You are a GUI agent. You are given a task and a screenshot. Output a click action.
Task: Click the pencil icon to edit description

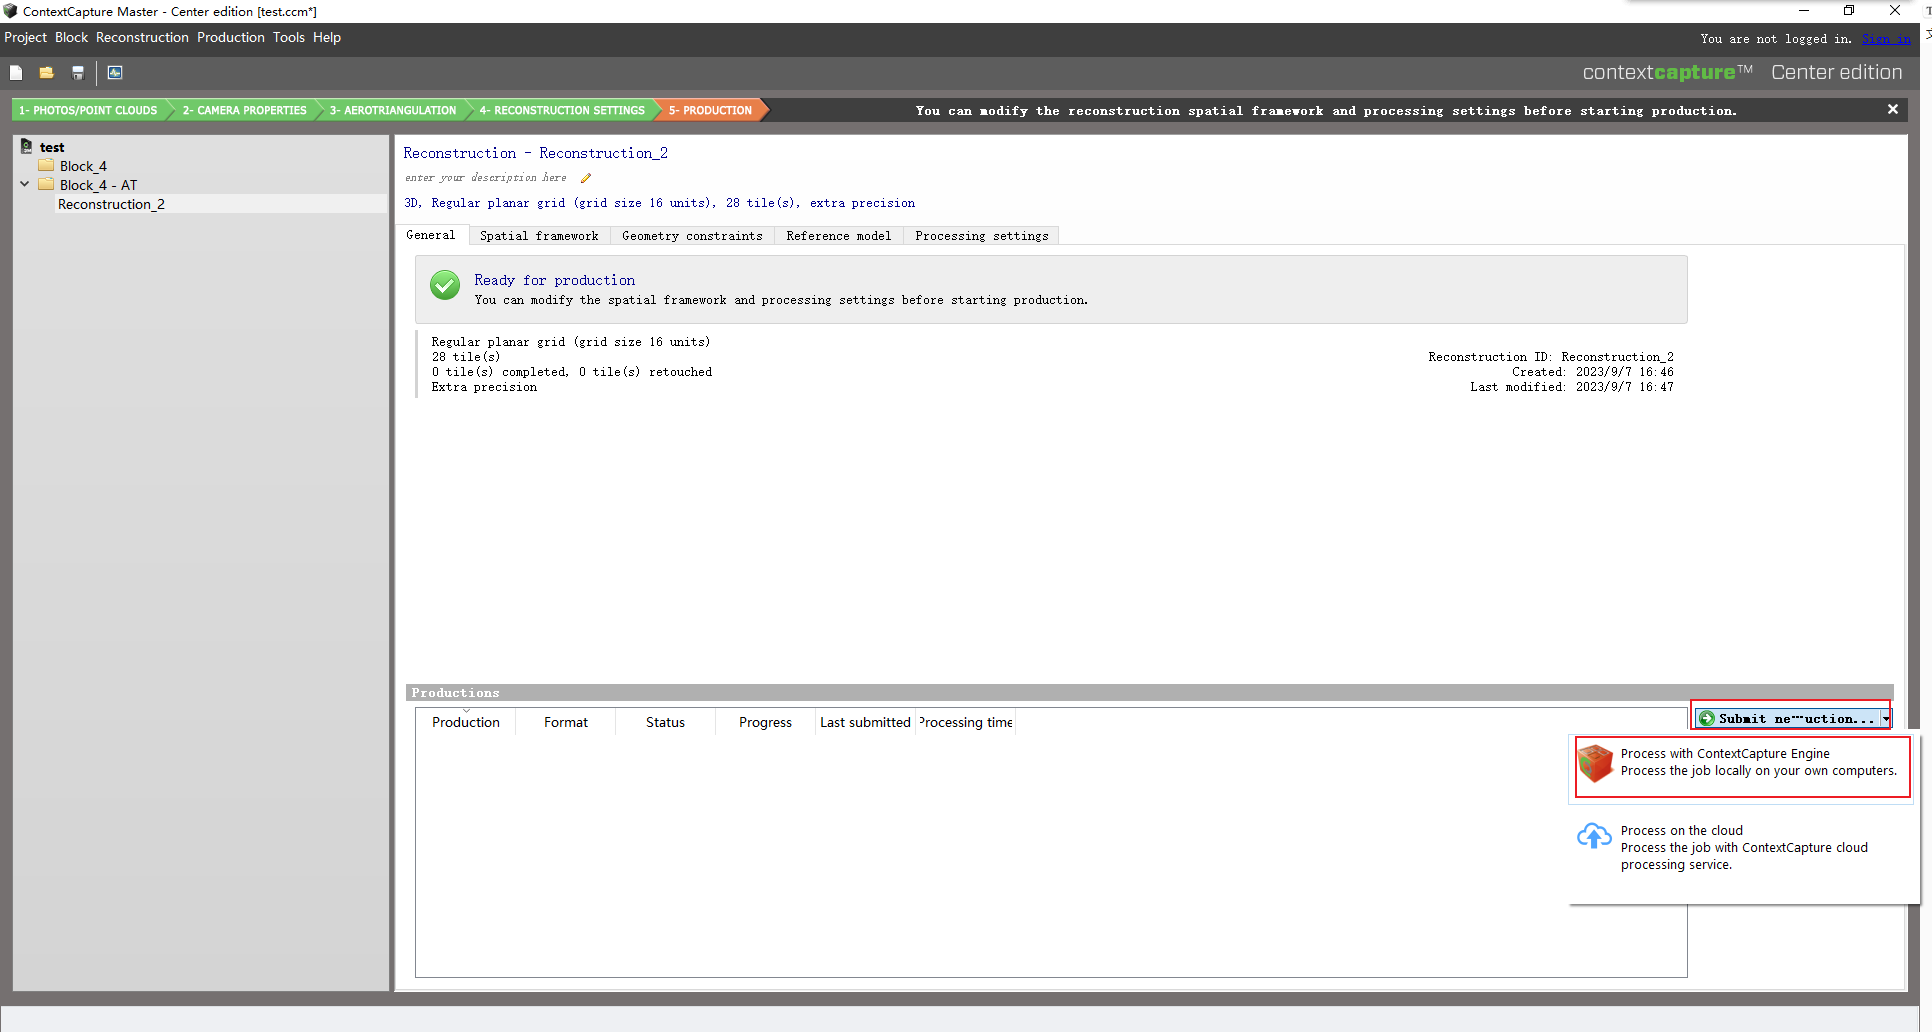[586, 178]
